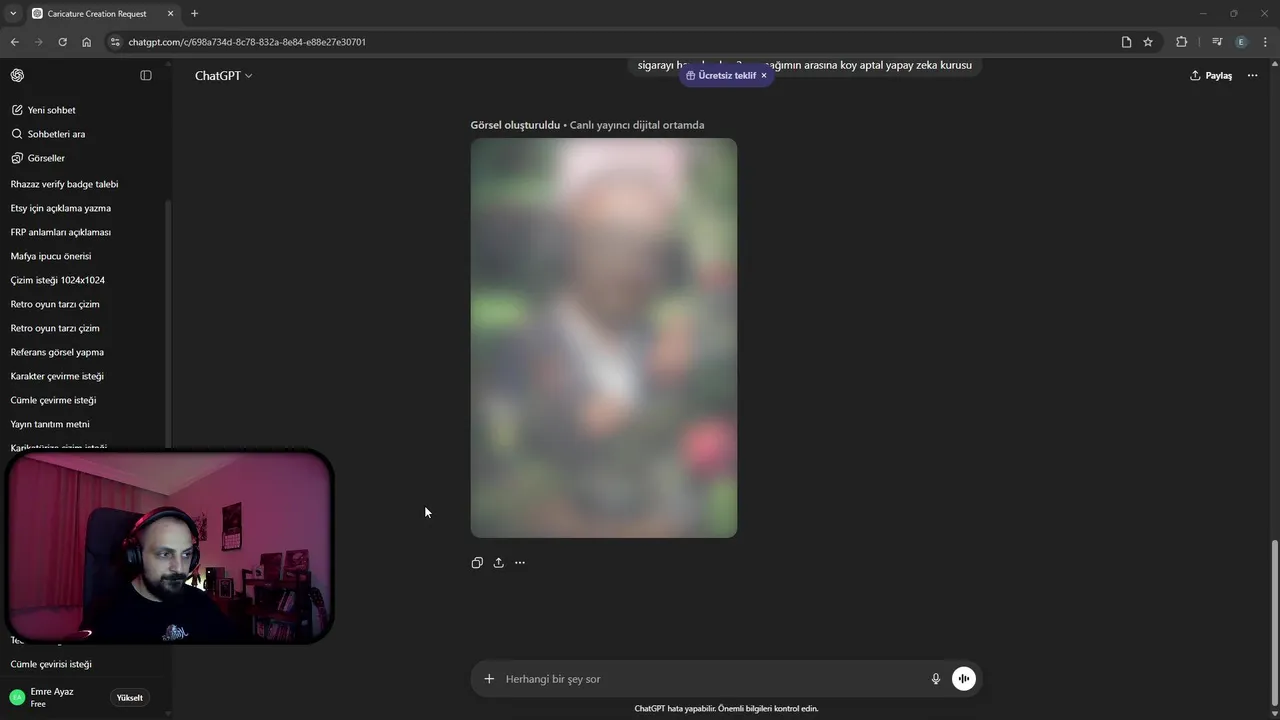Open tab search dropdown arrow
This screenshot has width=1280, height=720.
click(13, 13)
